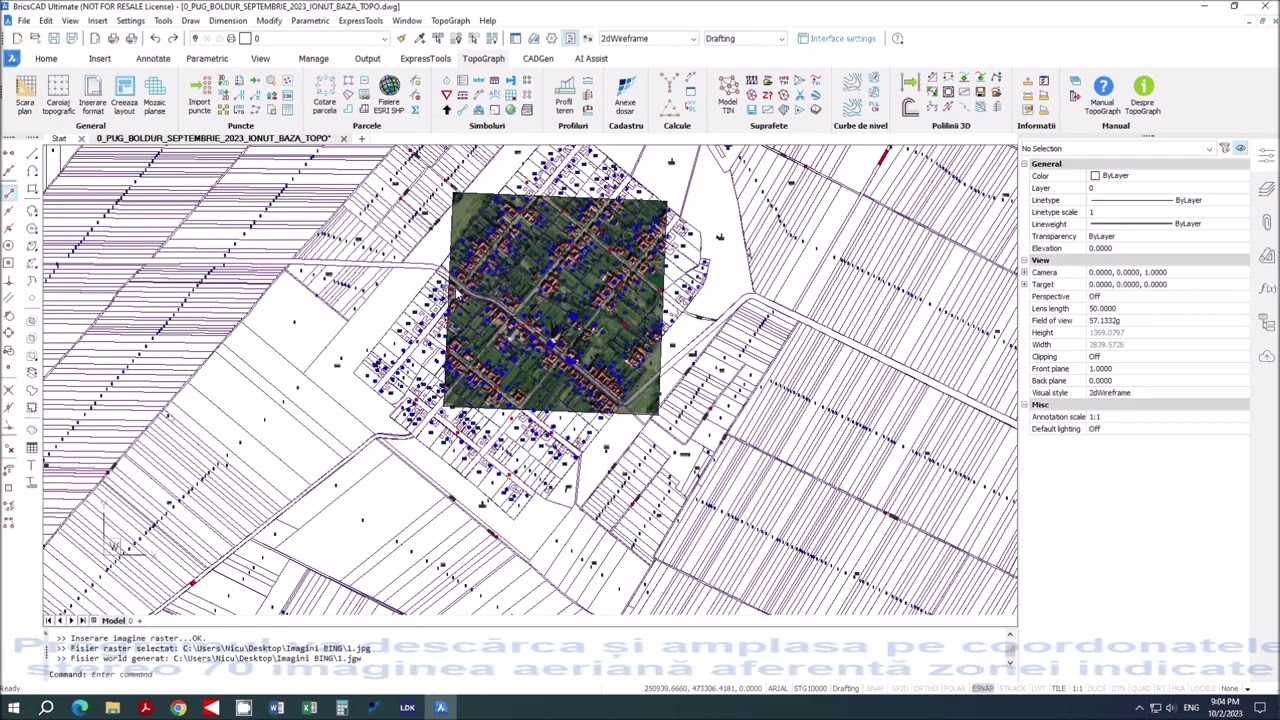Open Mozaic planse tool
This screenshot has width=1280, height=720.
point(154,95)
